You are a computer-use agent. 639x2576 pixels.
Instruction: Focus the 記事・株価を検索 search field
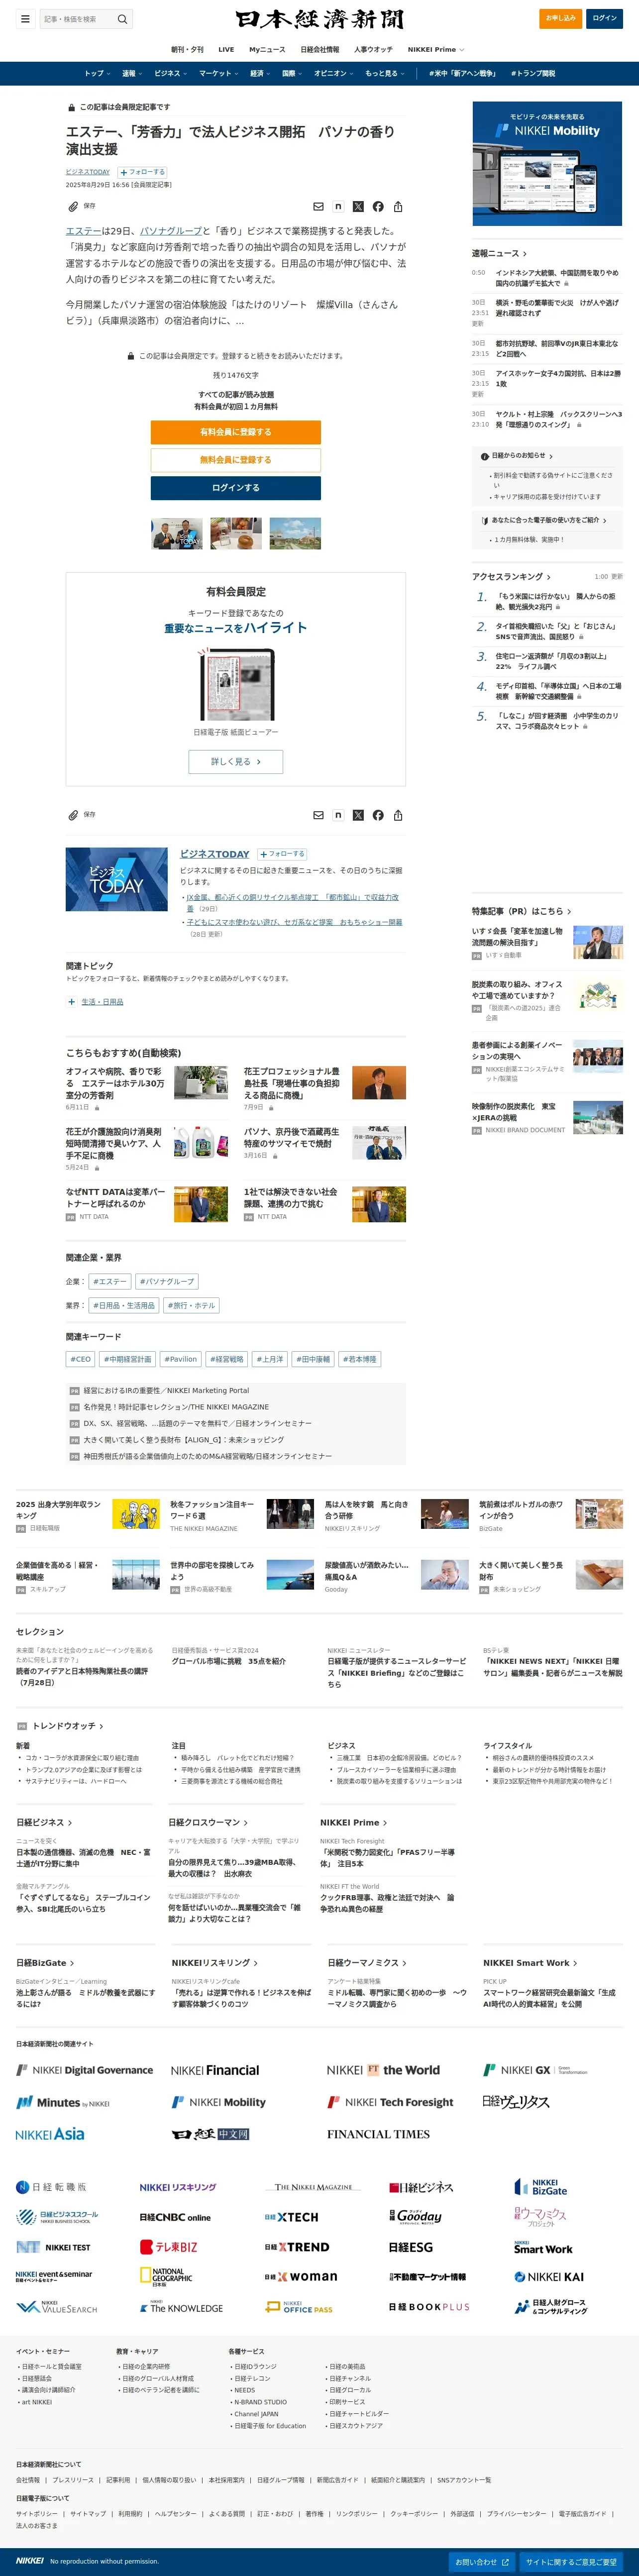78,19
